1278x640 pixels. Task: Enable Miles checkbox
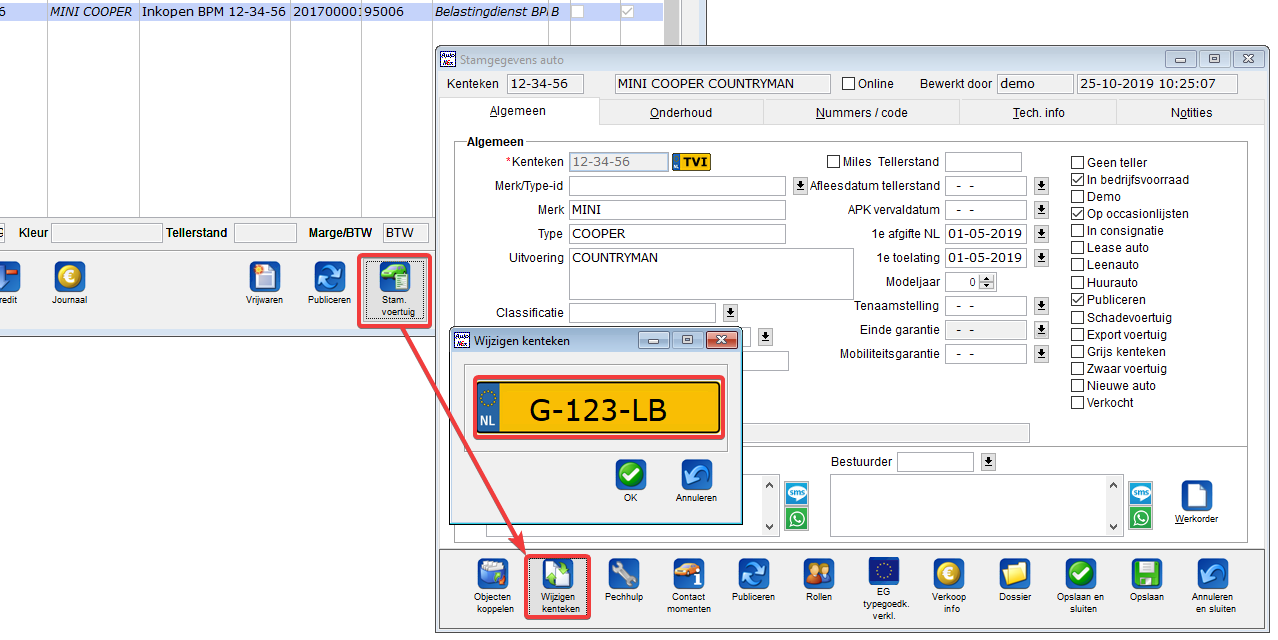click(x=834, y=162)
